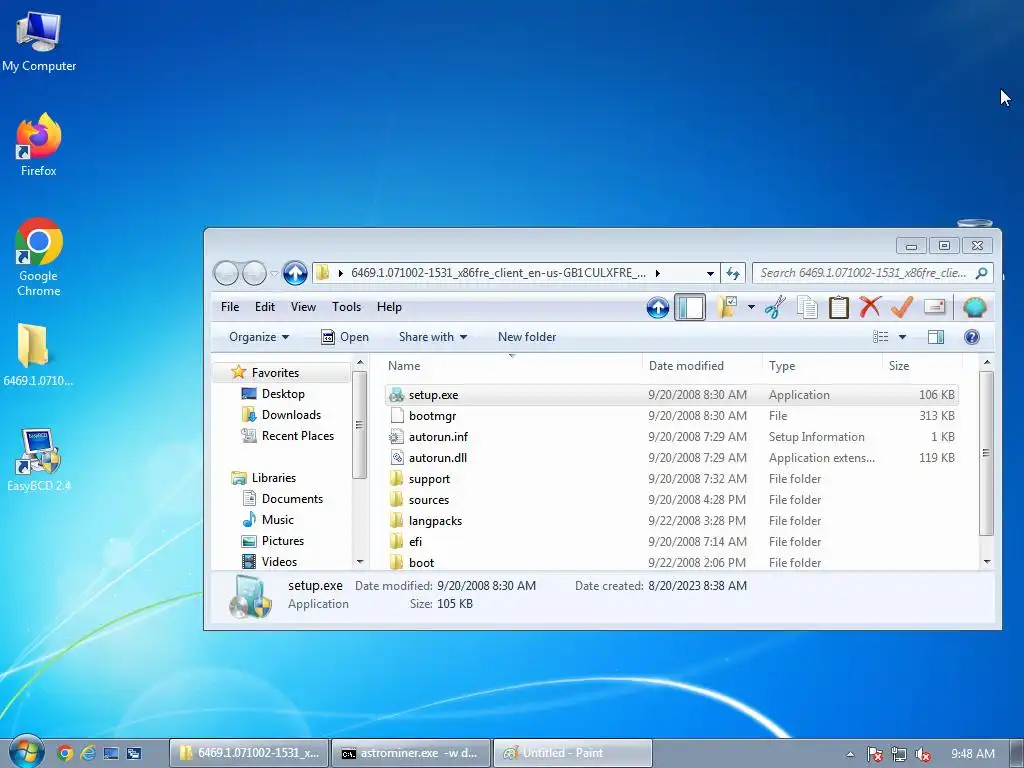The height and width of the screenshot is (768, 1024).
Task: Select the sources folder
Action: [428, 500]
